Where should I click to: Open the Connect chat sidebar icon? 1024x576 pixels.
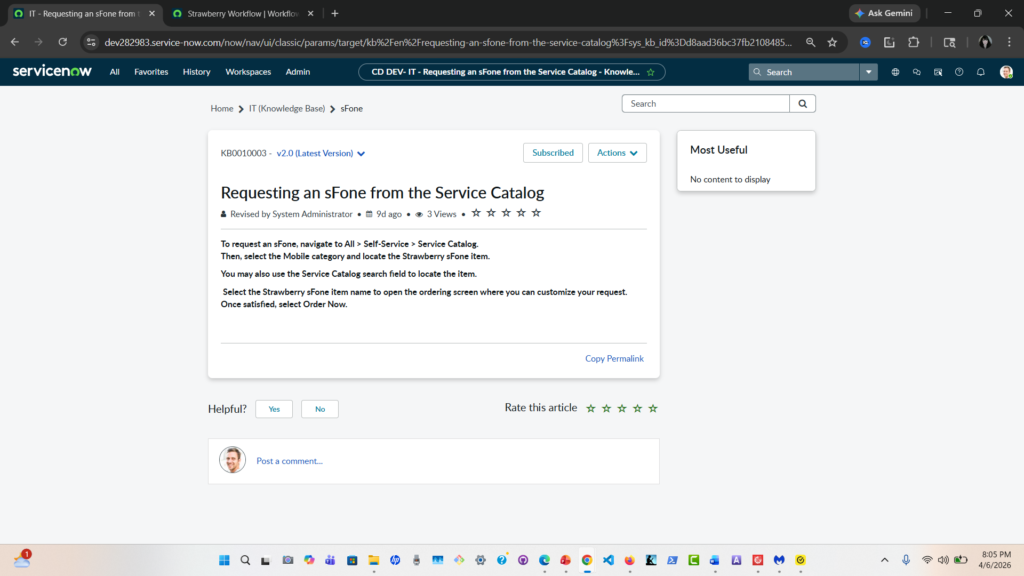click(x=916, y=72)
